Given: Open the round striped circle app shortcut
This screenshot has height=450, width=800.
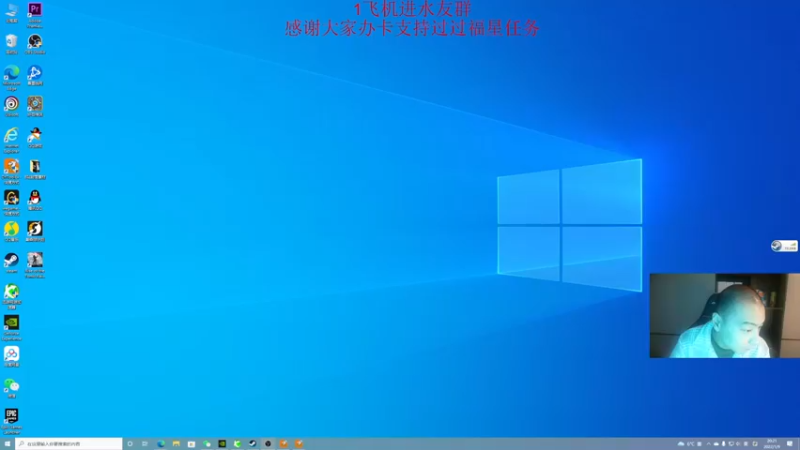Looking at the screenshot, I should [11, 106].
